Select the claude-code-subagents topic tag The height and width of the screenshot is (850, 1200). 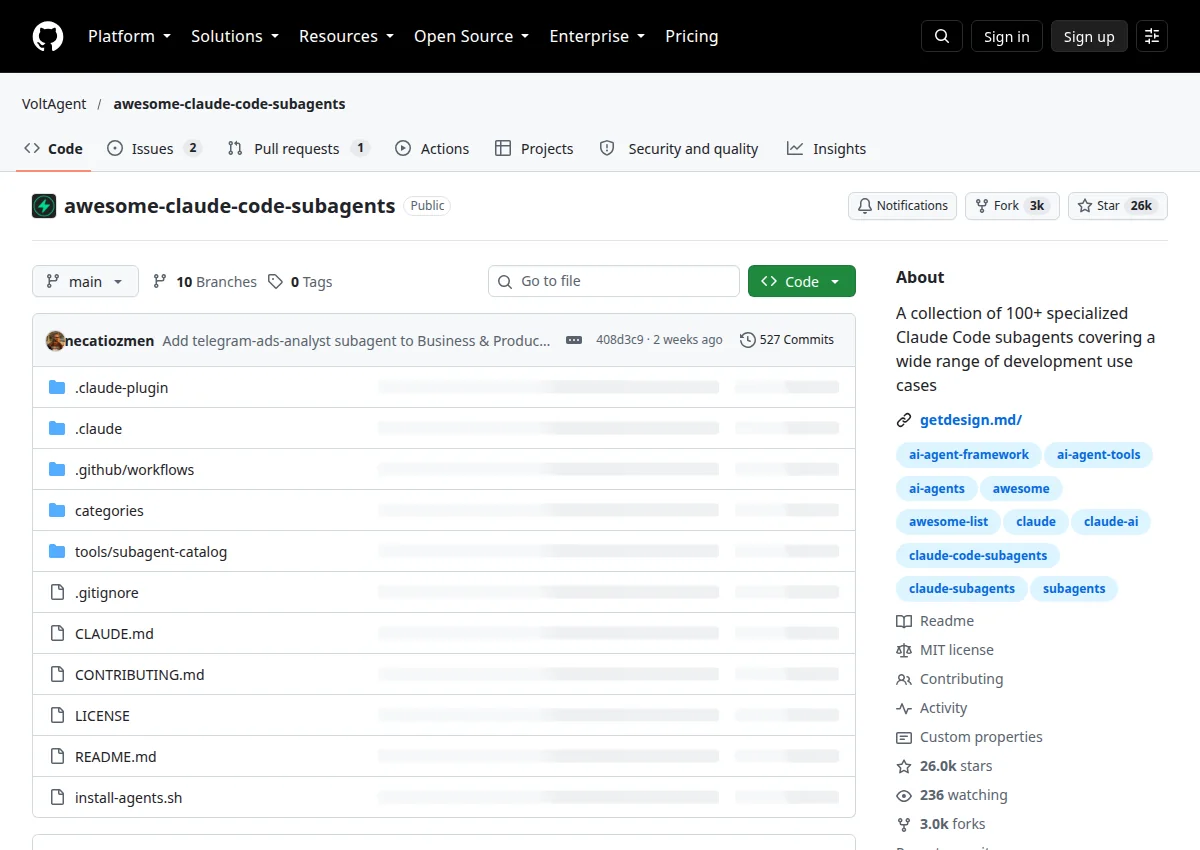978,555
